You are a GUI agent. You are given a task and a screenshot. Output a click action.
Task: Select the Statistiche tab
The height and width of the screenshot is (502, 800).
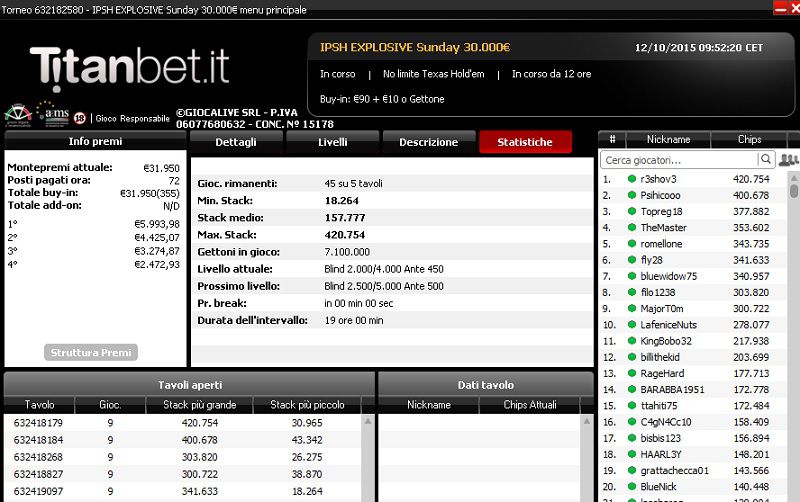click(525, 142)
